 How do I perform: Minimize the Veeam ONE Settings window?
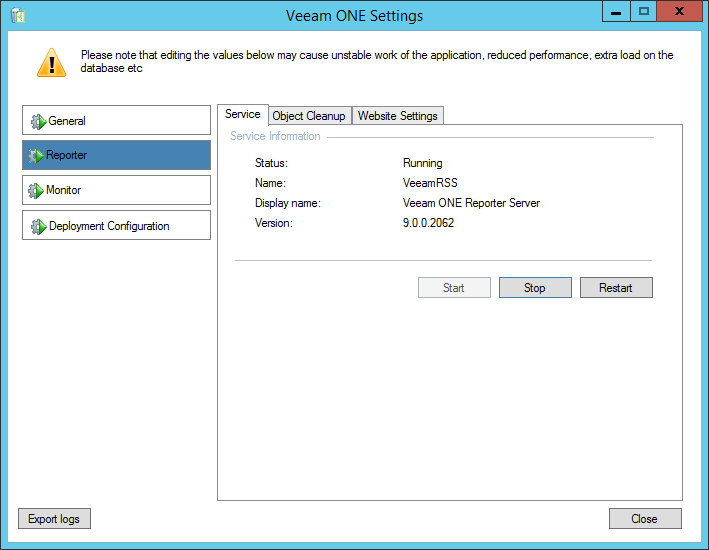click(616, 12)
